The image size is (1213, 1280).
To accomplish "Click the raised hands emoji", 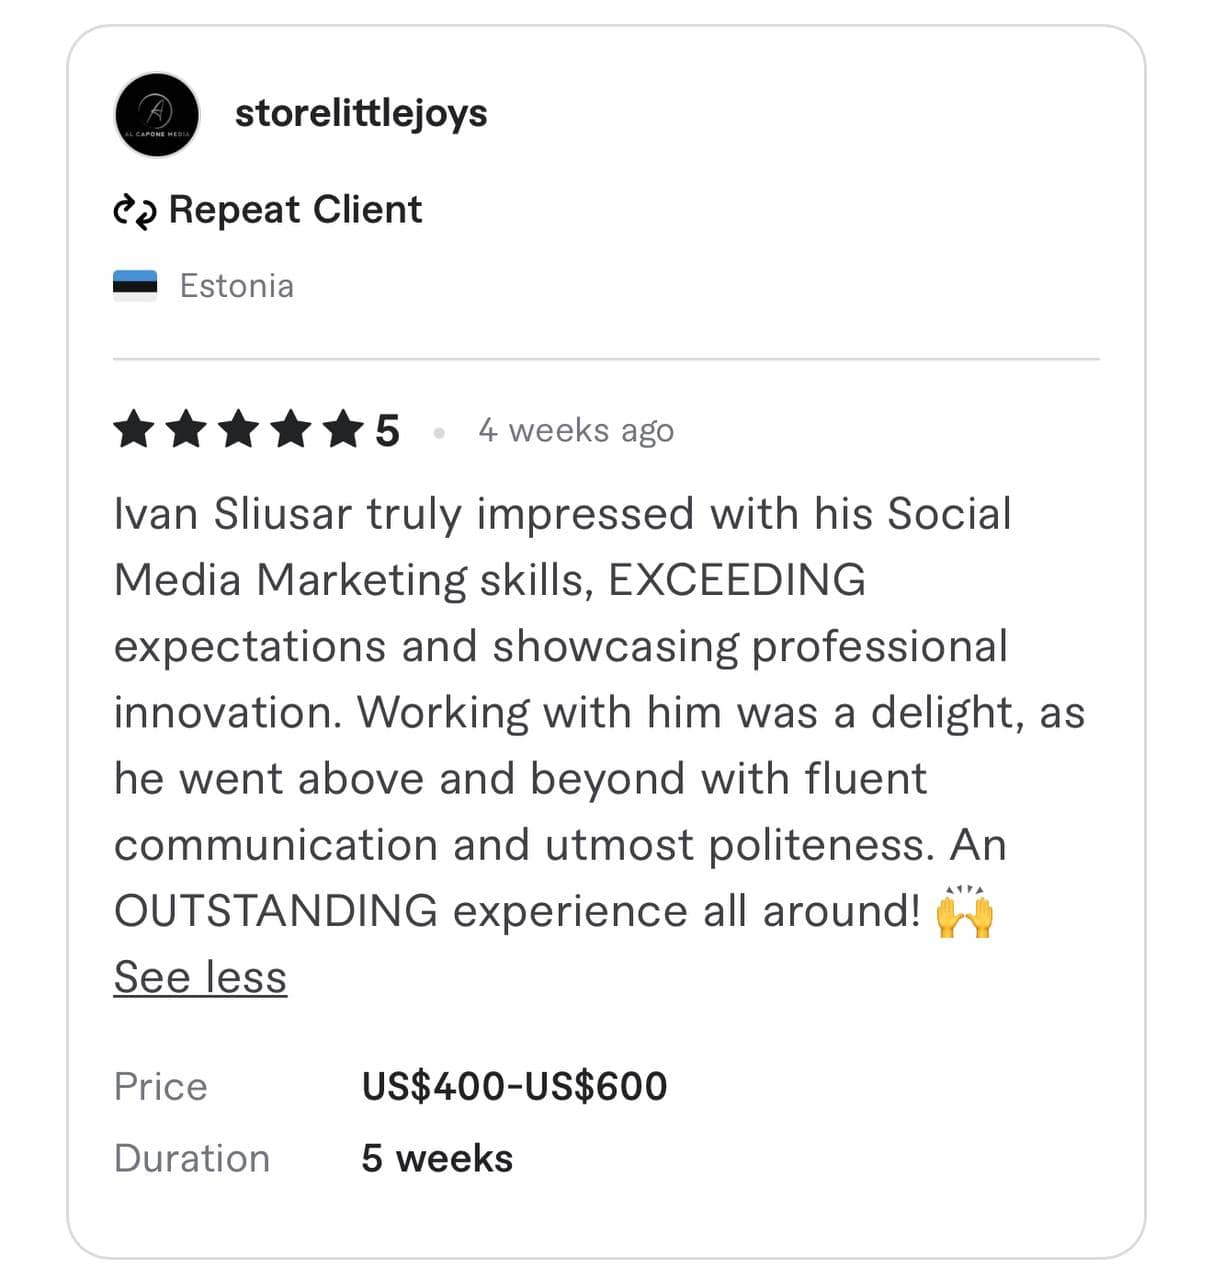I will (x=964, y=911).
